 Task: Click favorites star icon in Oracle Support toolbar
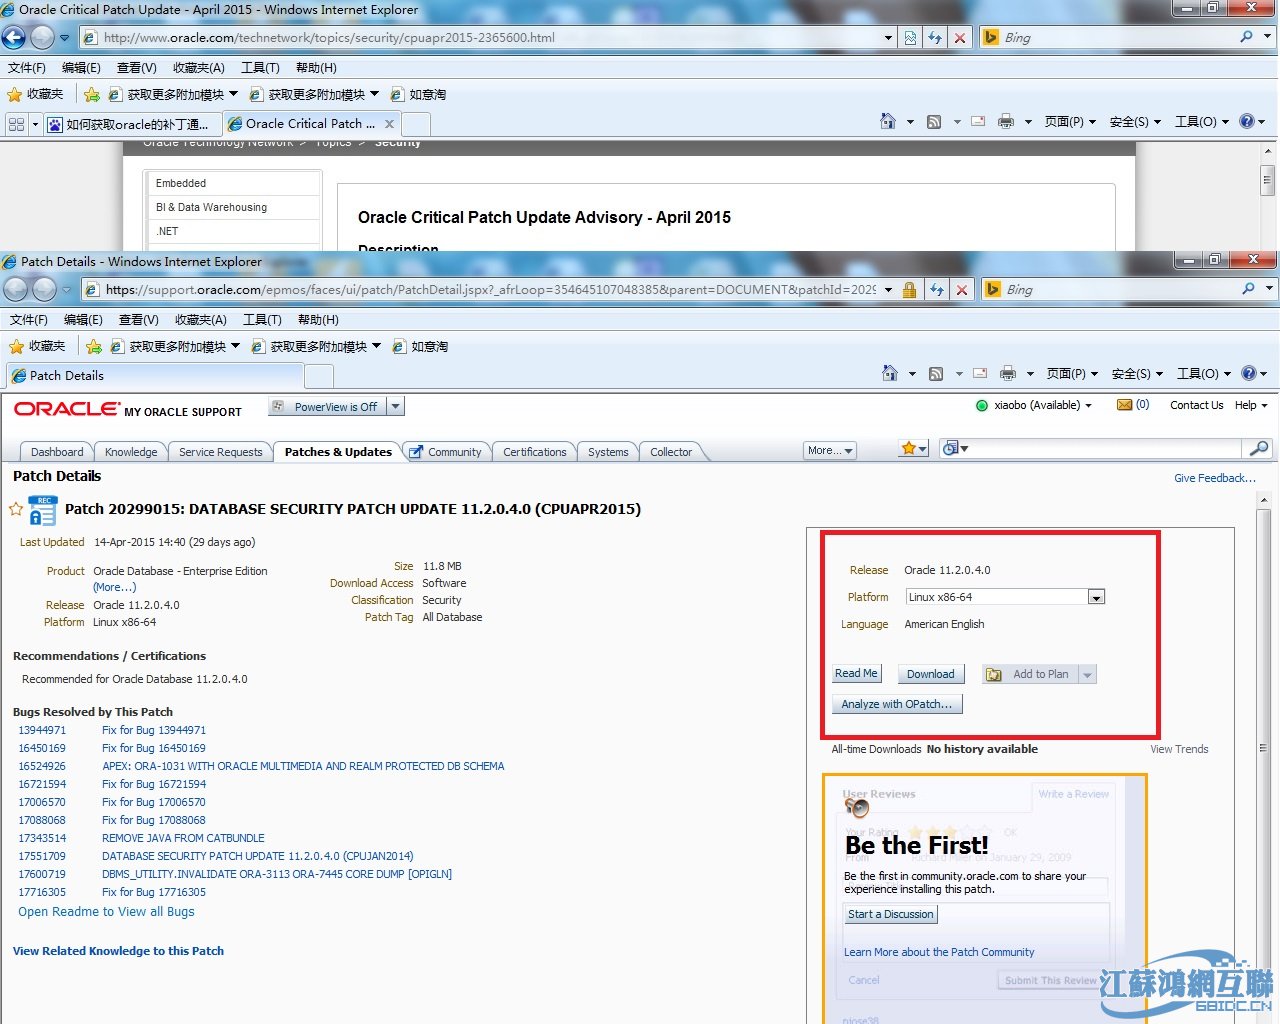pyautogui.click(x=909, y=448)
